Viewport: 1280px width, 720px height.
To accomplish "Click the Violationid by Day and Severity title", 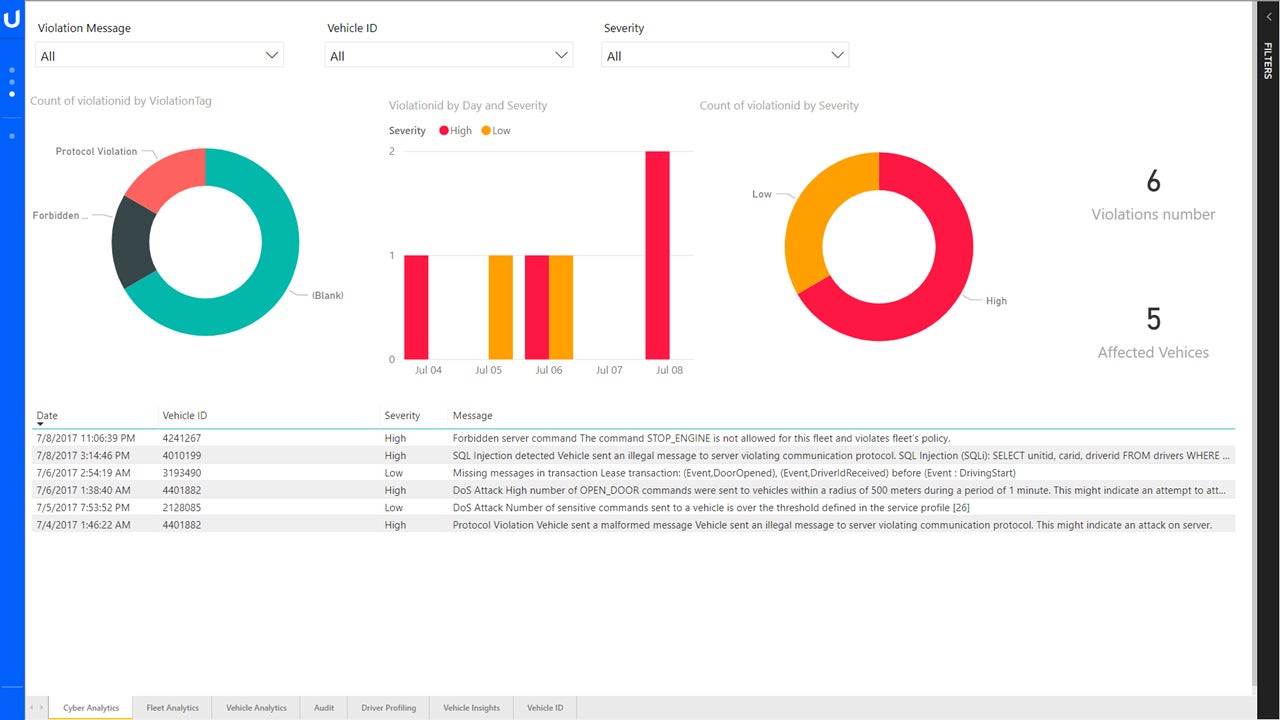I will (x=468, y=105).
